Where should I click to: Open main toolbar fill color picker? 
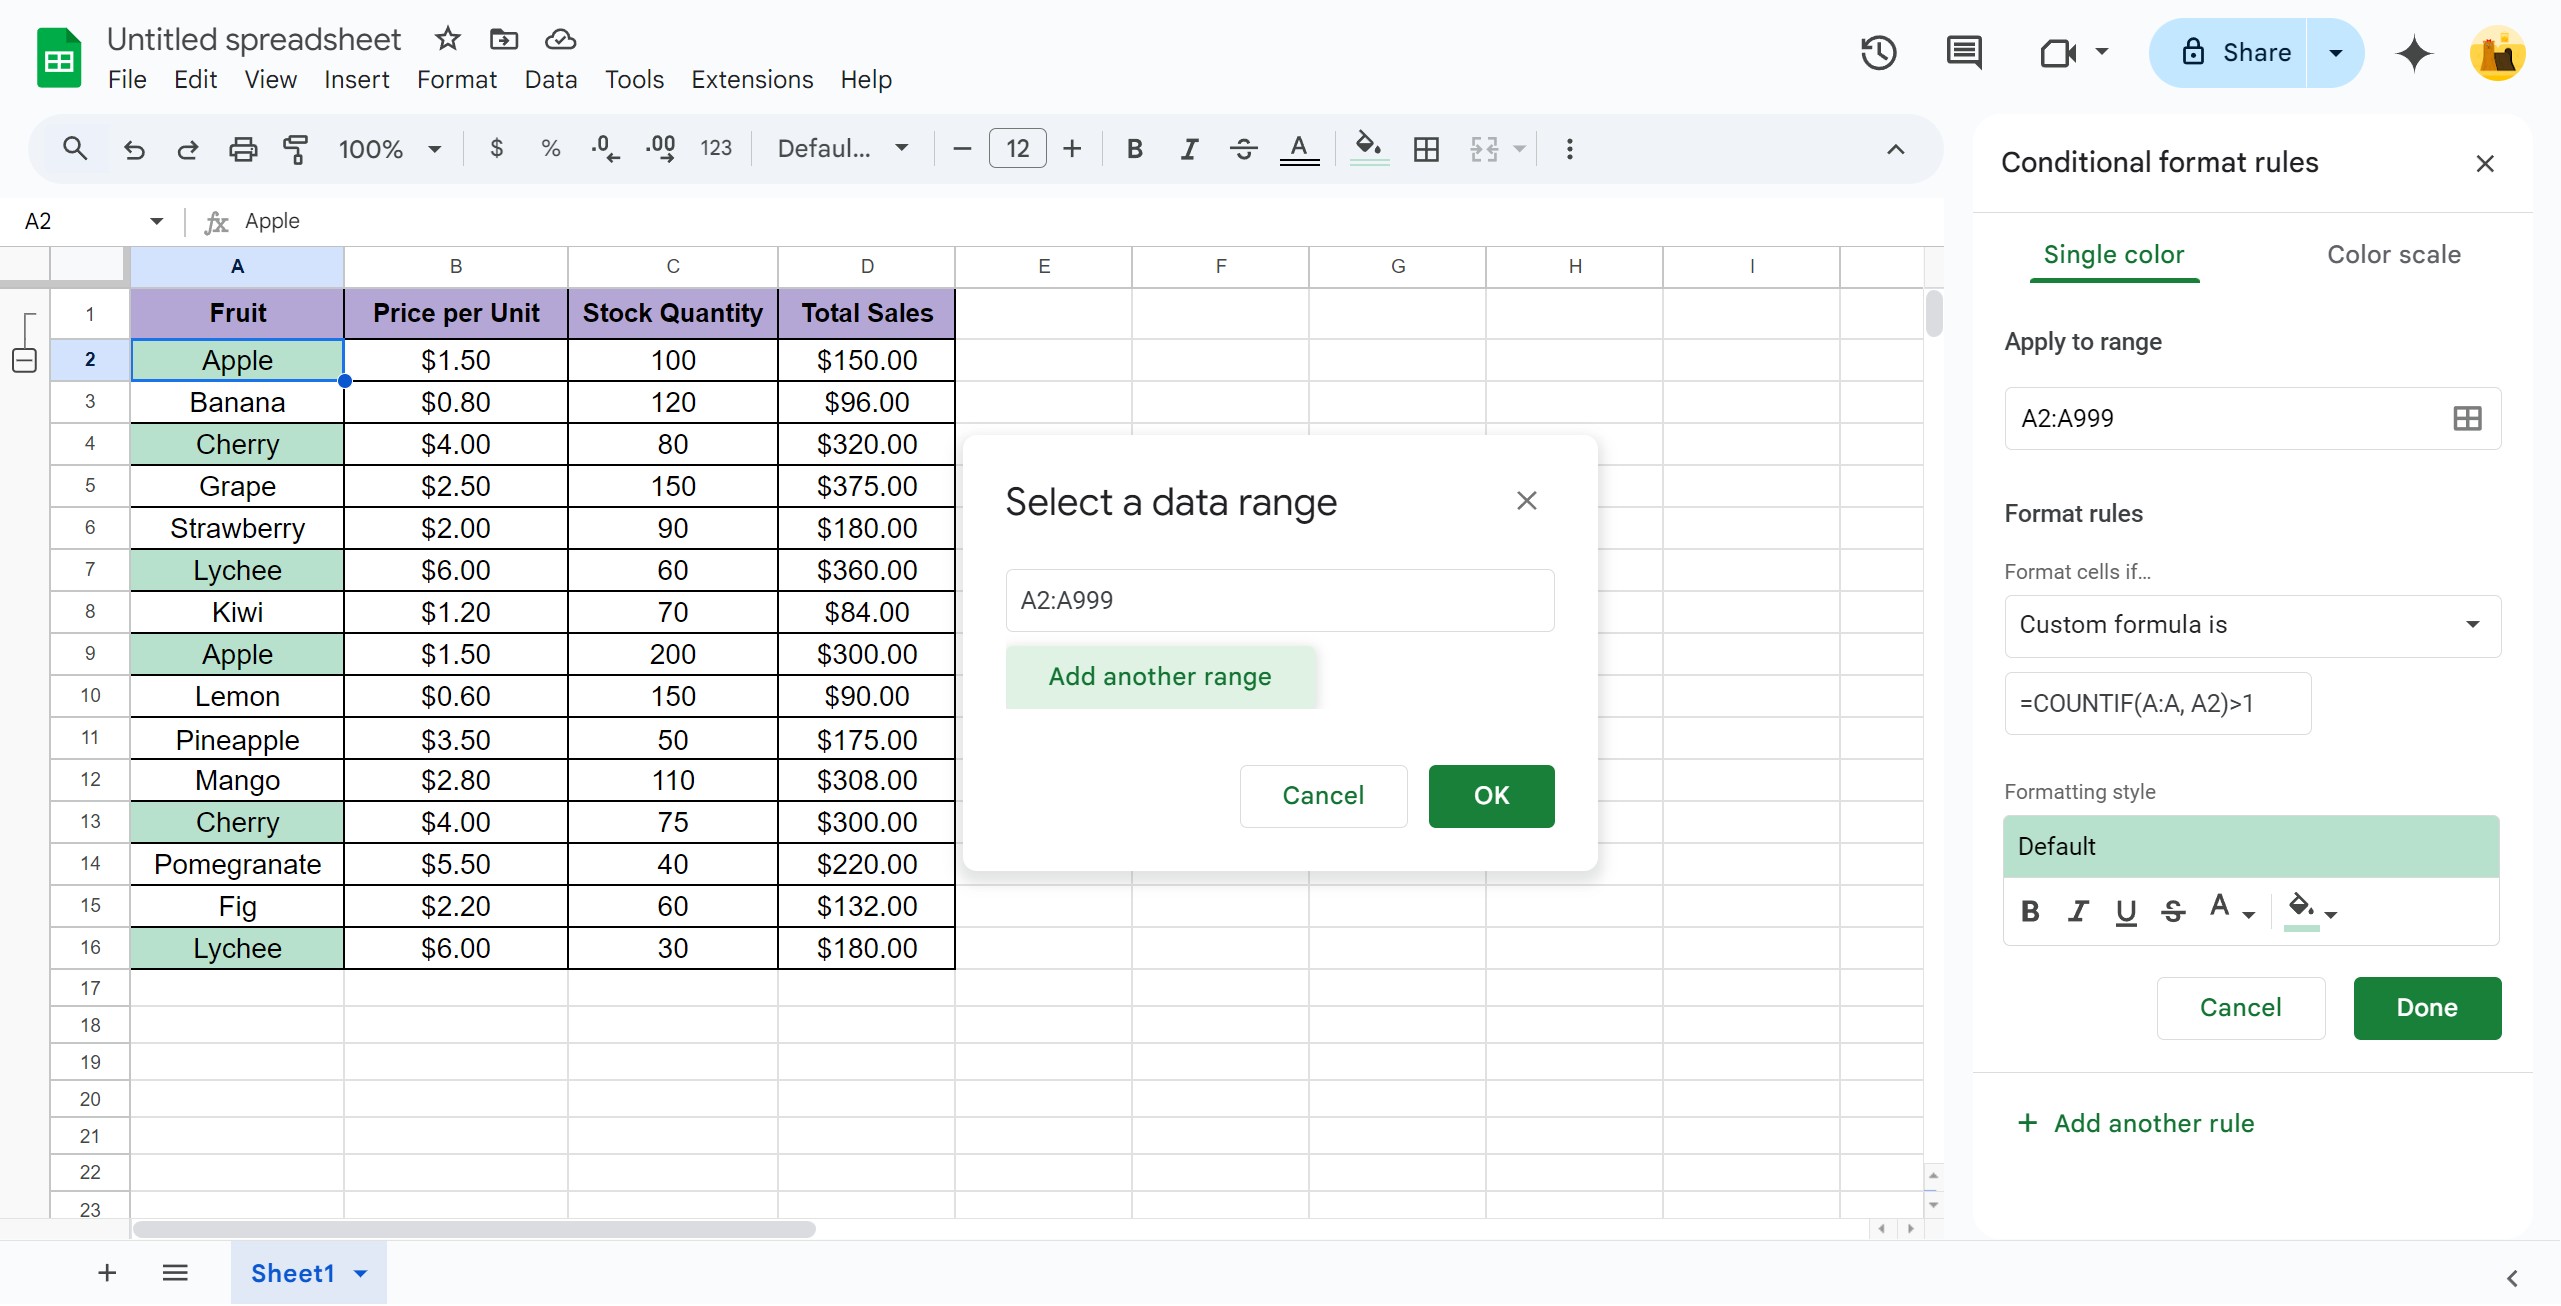pos(1369,149)
